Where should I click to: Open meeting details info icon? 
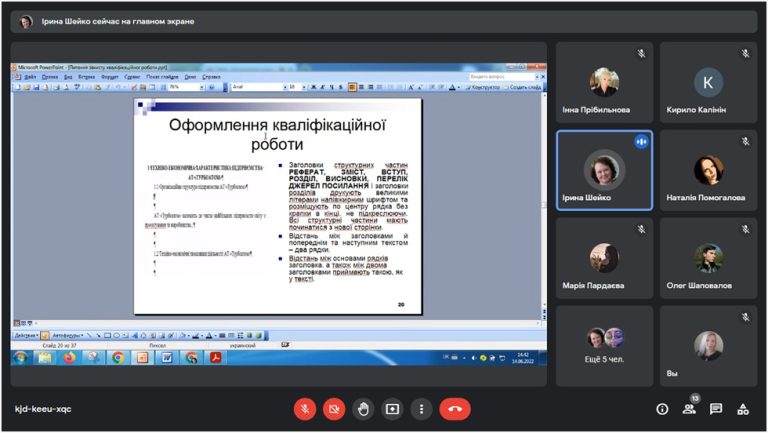662,409
